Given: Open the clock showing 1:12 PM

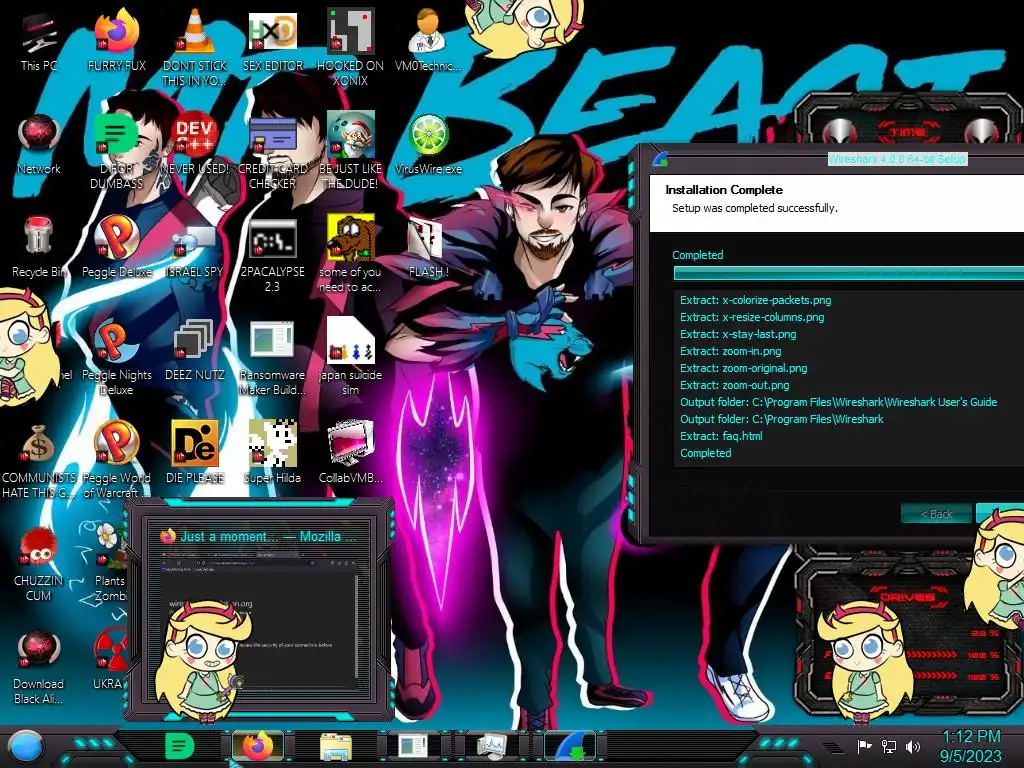Looking at the screenshot, I should coord(971,746).
